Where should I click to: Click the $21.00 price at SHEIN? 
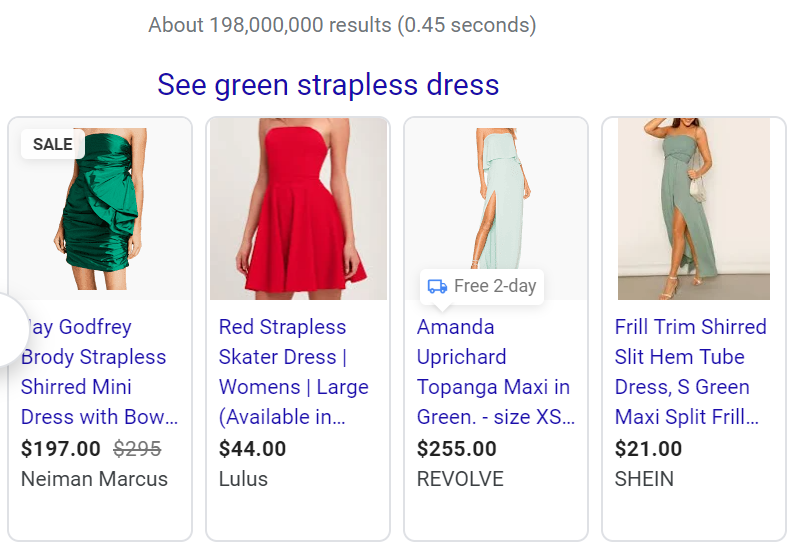[x=648, y=449]
